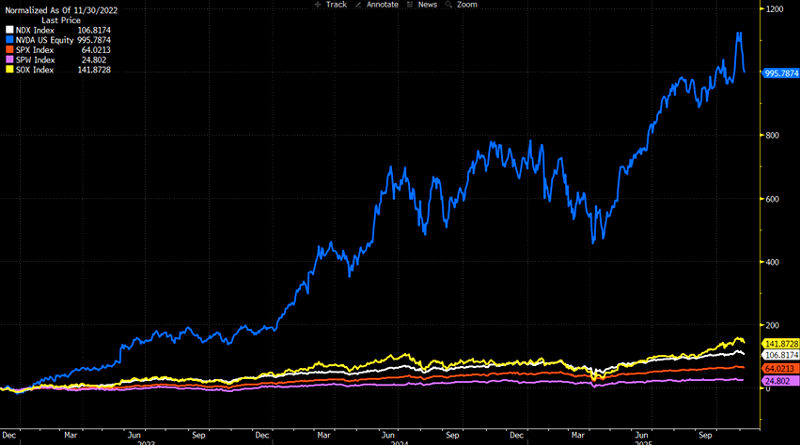
Task: Select the SOX Index legend name
Action: point(34,69)
